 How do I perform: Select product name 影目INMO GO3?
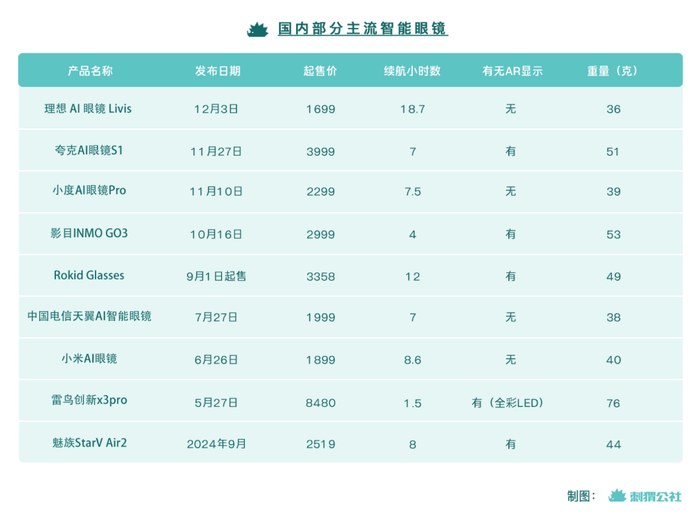click(x=89, y=233)
